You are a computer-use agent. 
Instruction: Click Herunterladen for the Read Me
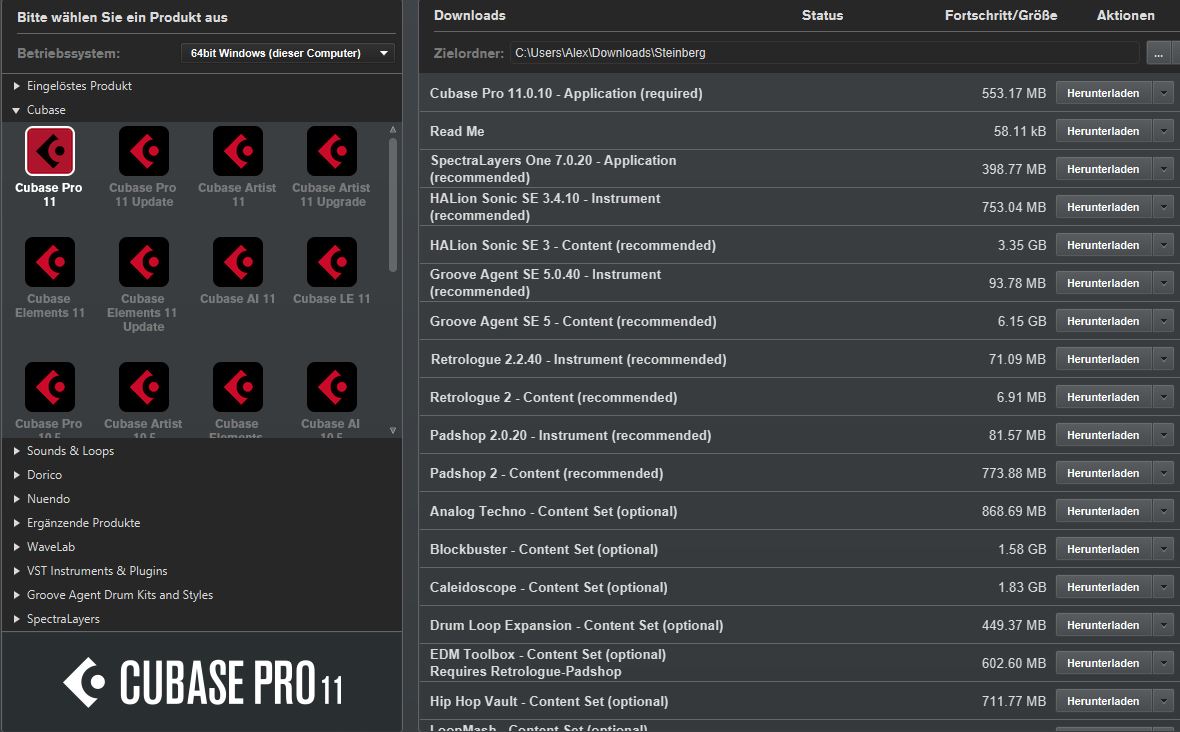1102,131
